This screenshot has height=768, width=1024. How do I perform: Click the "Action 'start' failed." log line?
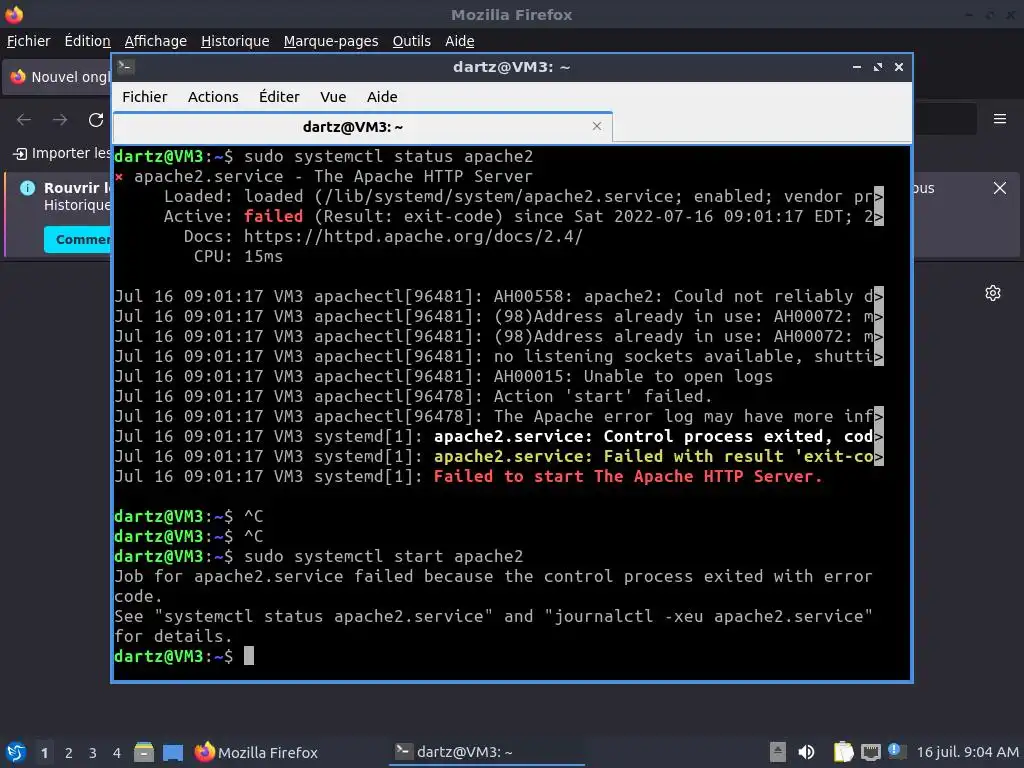tap(603, 396)
